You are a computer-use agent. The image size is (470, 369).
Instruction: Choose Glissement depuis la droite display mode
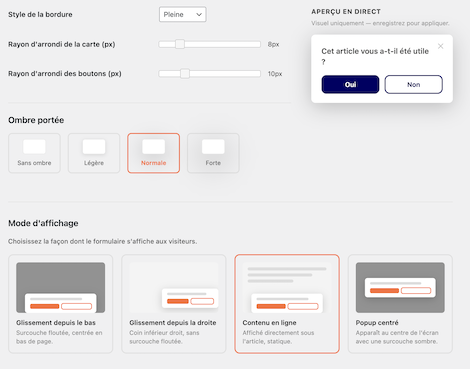point(174,304)
